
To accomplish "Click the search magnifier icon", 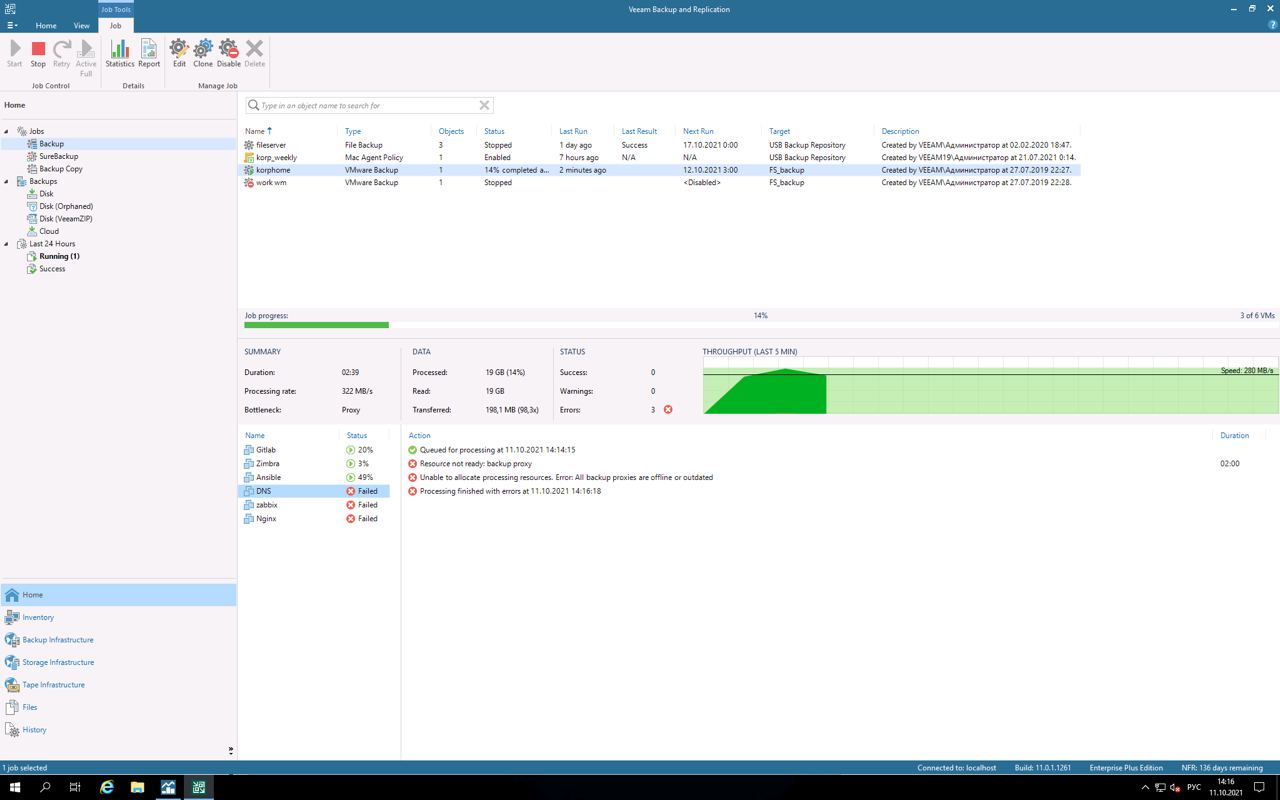I will (254, 105).
